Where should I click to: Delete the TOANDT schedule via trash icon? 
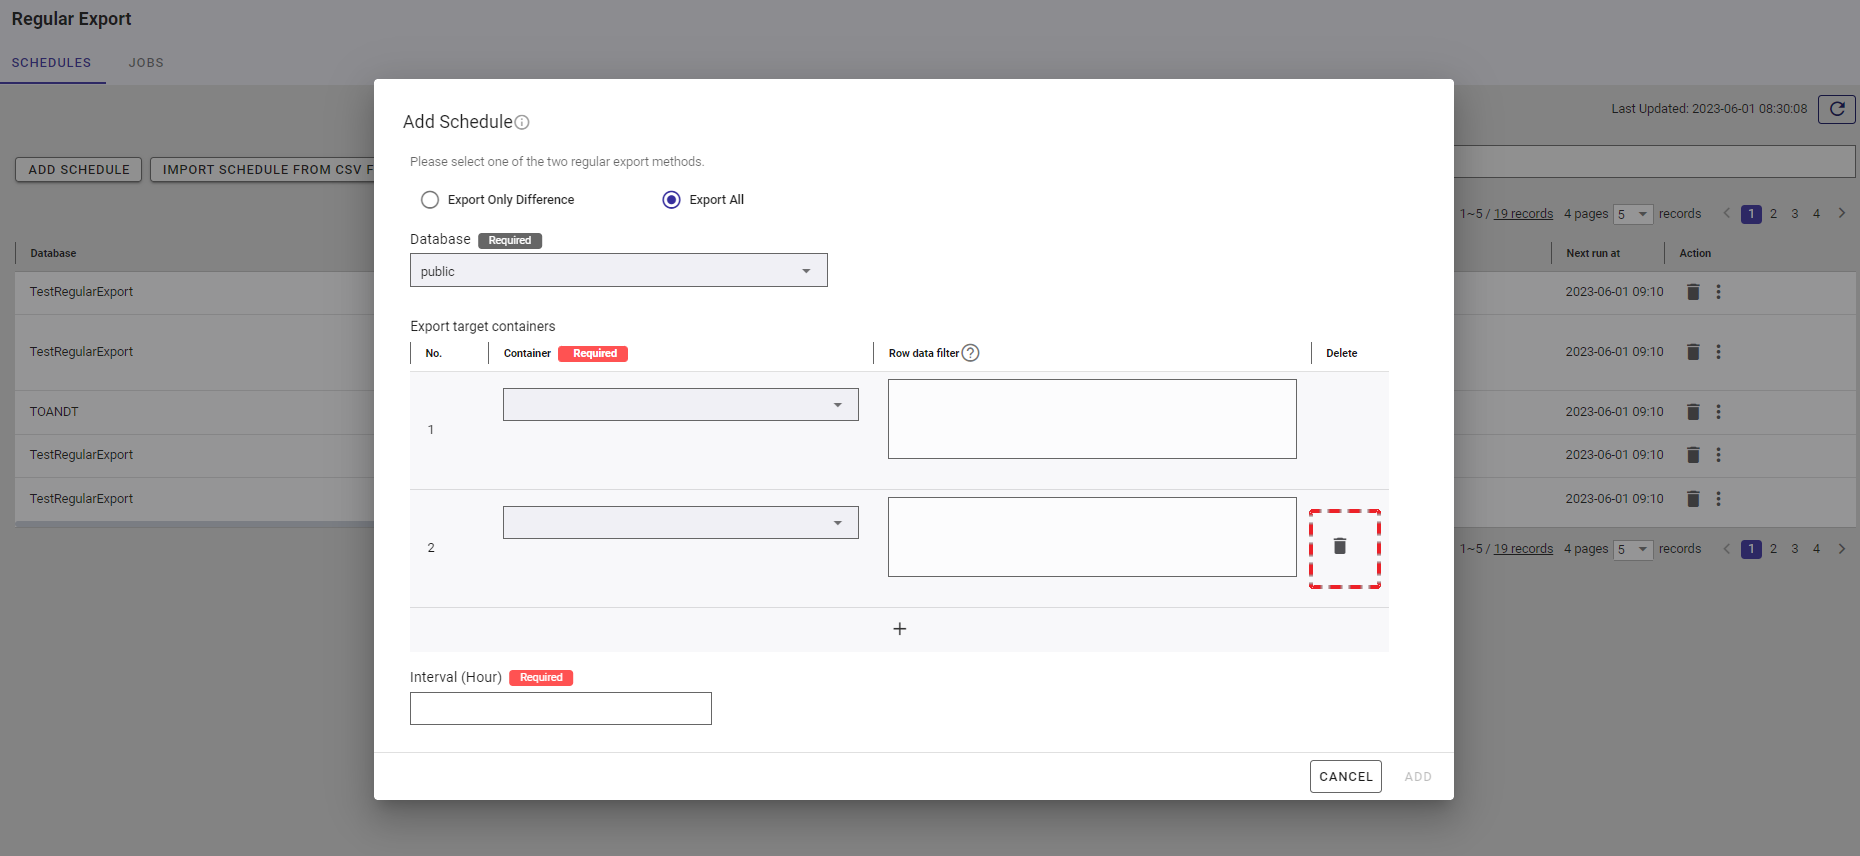(1693, 412)
